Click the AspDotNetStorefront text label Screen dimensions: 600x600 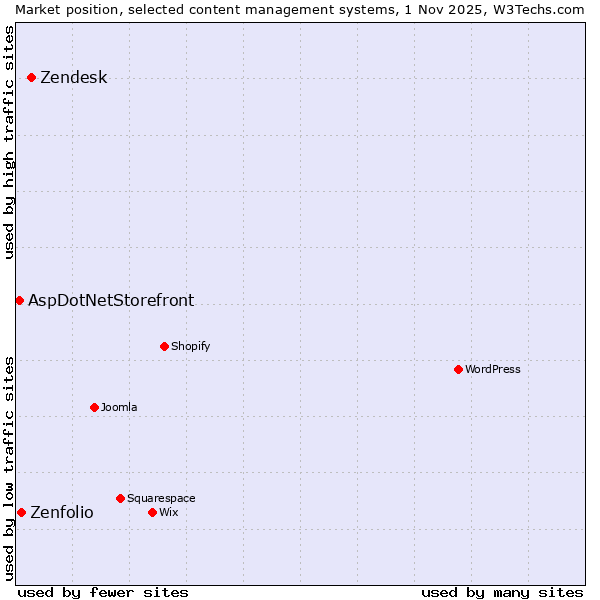(111, 300)
